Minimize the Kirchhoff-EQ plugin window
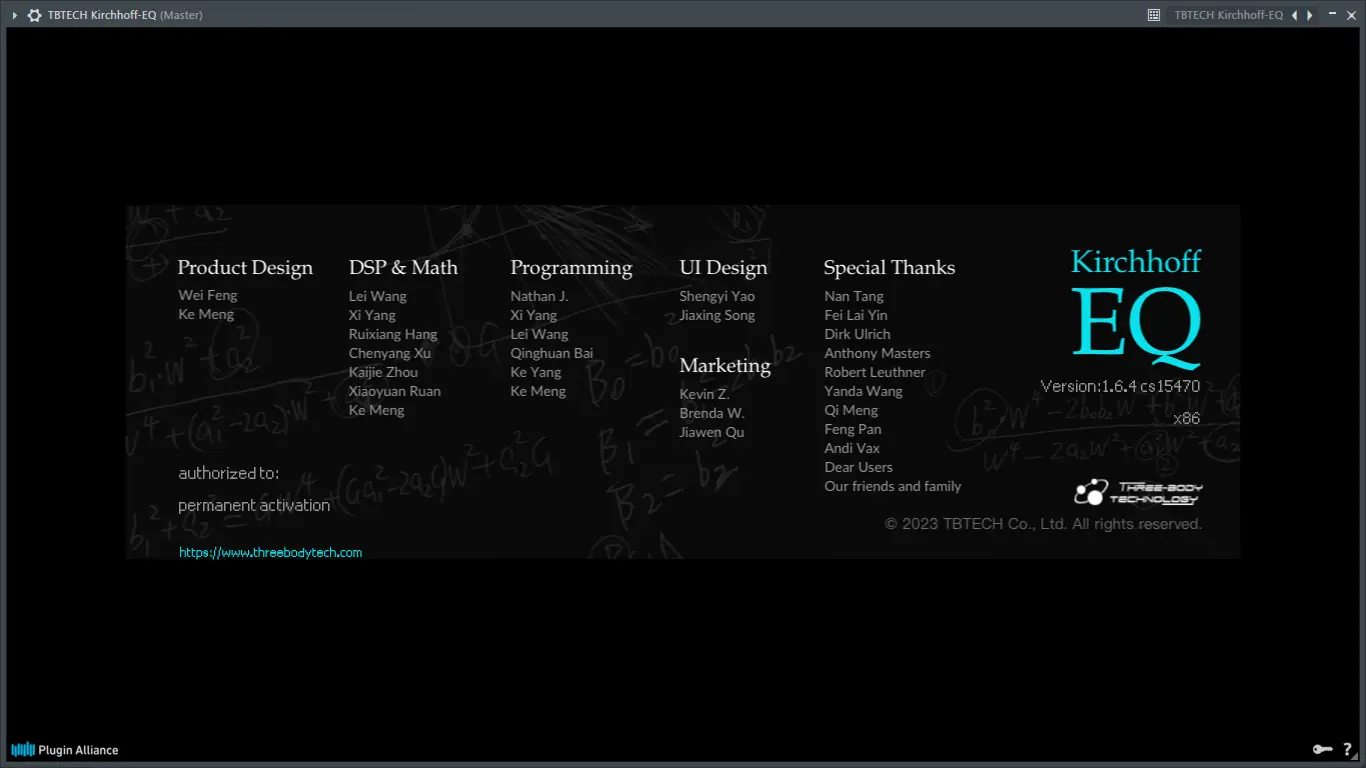 click(x=1332, y=14)
